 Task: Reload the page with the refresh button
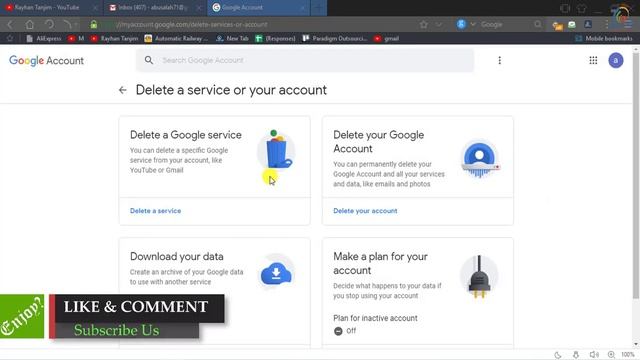(49, 24)
